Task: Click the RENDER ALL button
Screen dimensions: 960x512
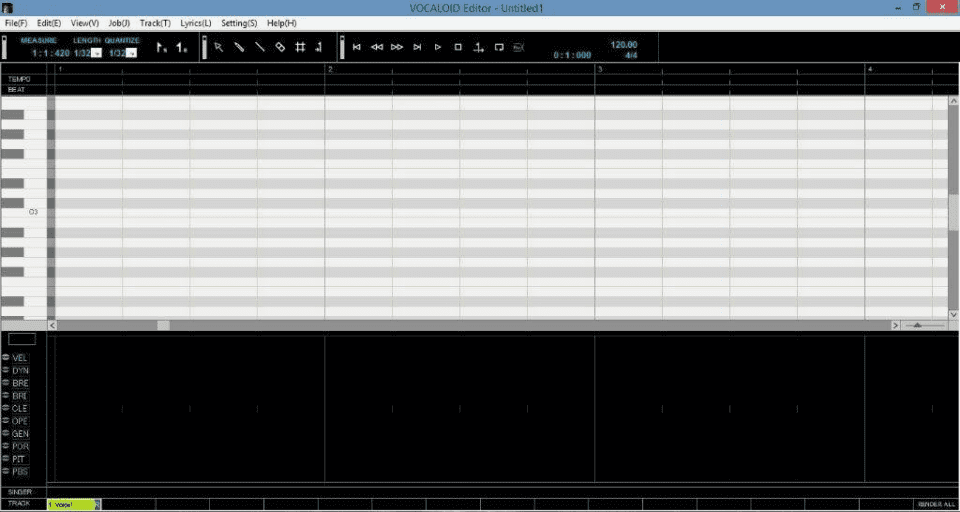Action: coord(936,505)
